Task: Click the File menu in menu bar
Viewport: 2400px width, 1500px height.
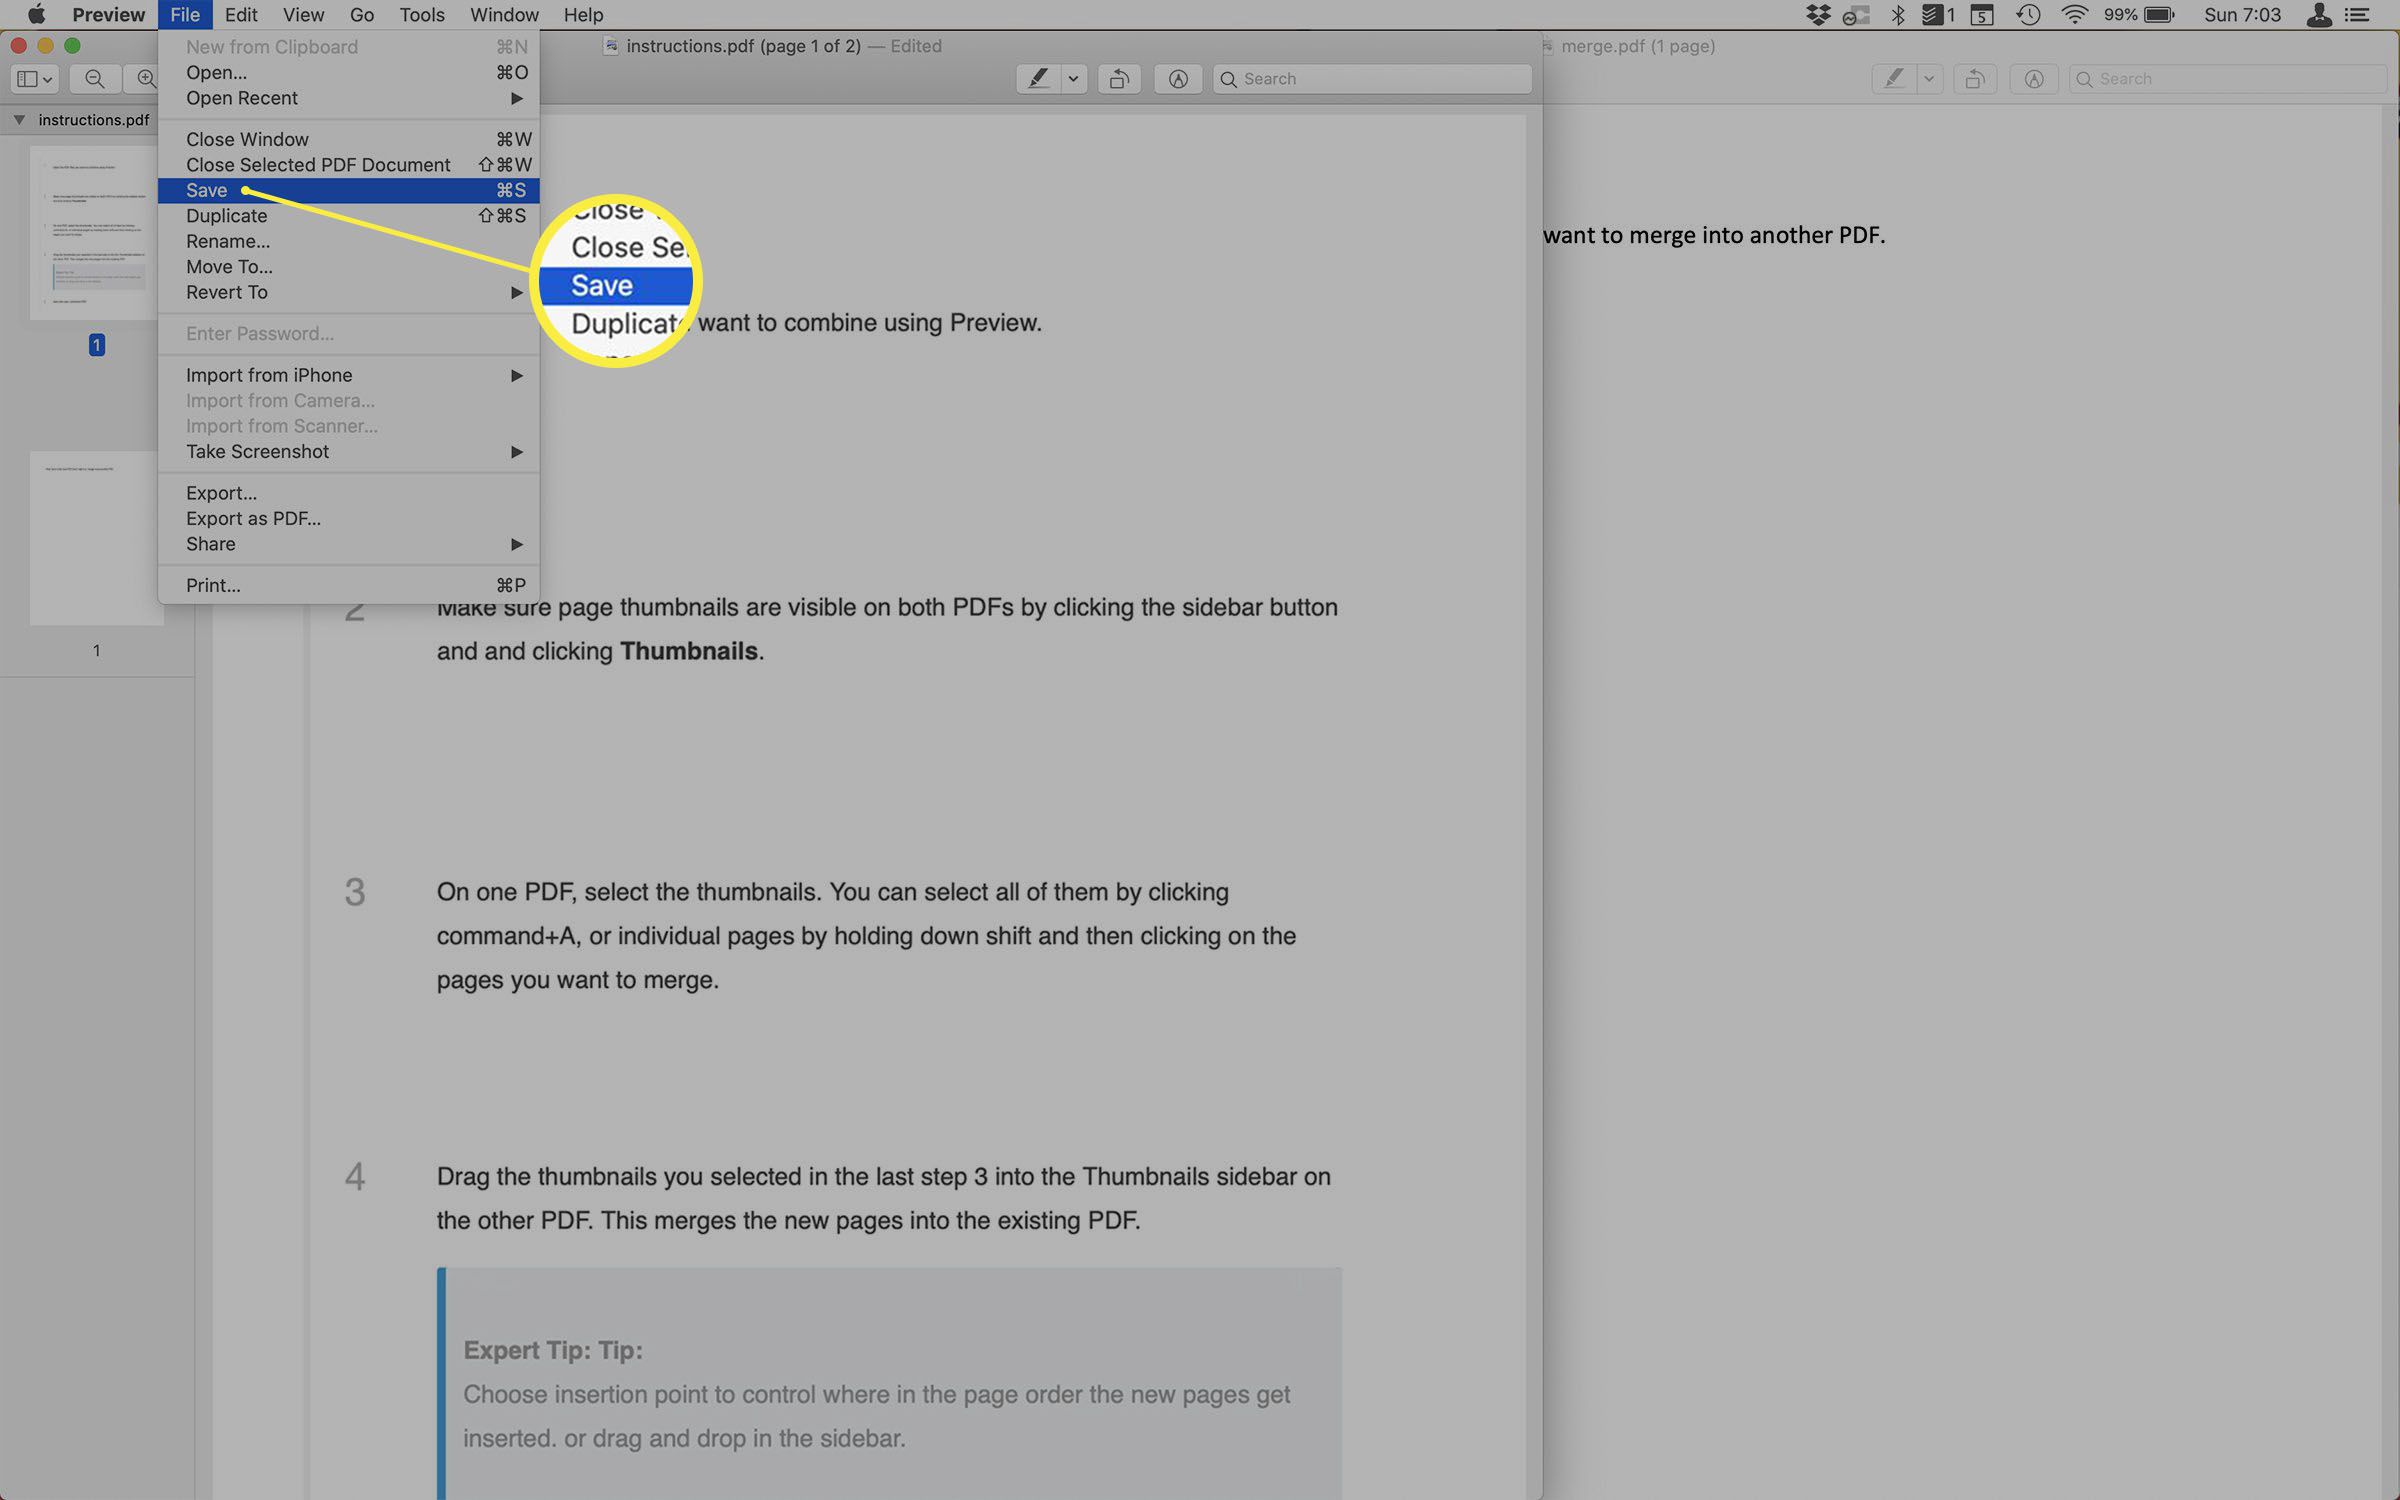Action: click(185, 16)
